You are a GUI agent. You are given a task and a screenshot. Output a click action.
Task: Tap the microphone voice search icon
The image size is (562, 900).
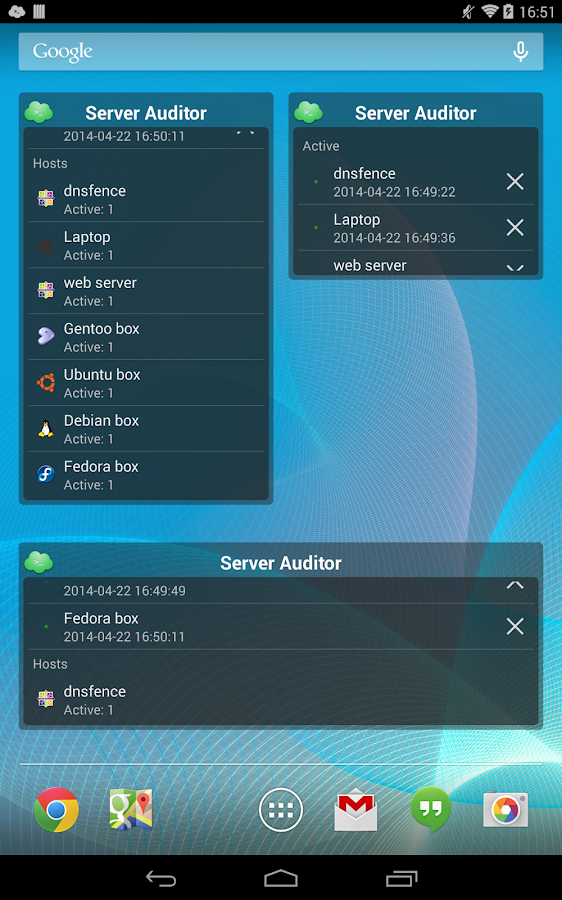point(520,52)
